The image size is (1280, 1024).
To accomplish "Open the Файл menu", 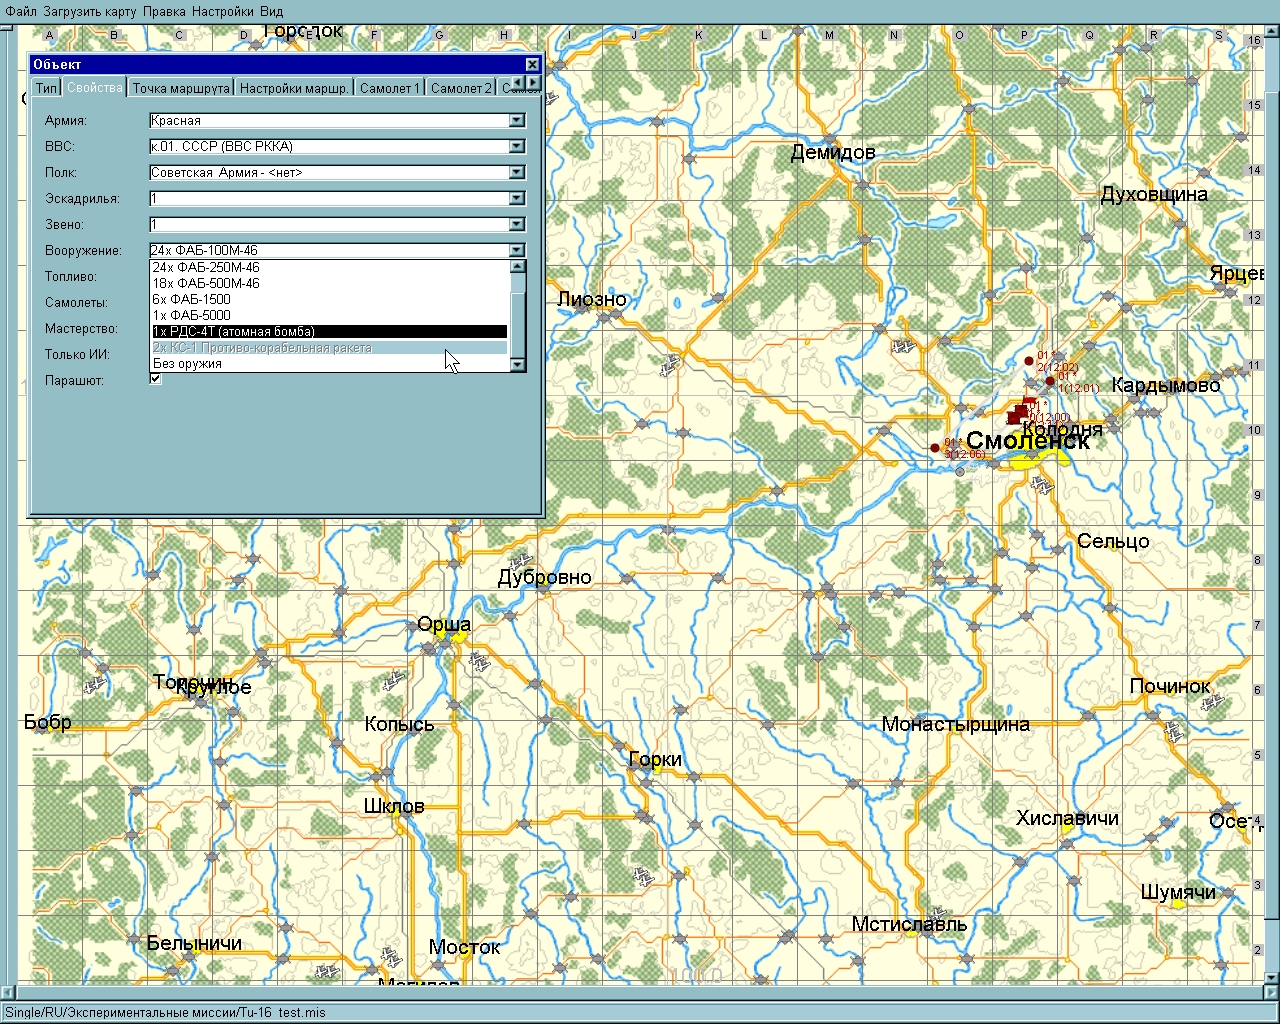I will pos(21,12).
